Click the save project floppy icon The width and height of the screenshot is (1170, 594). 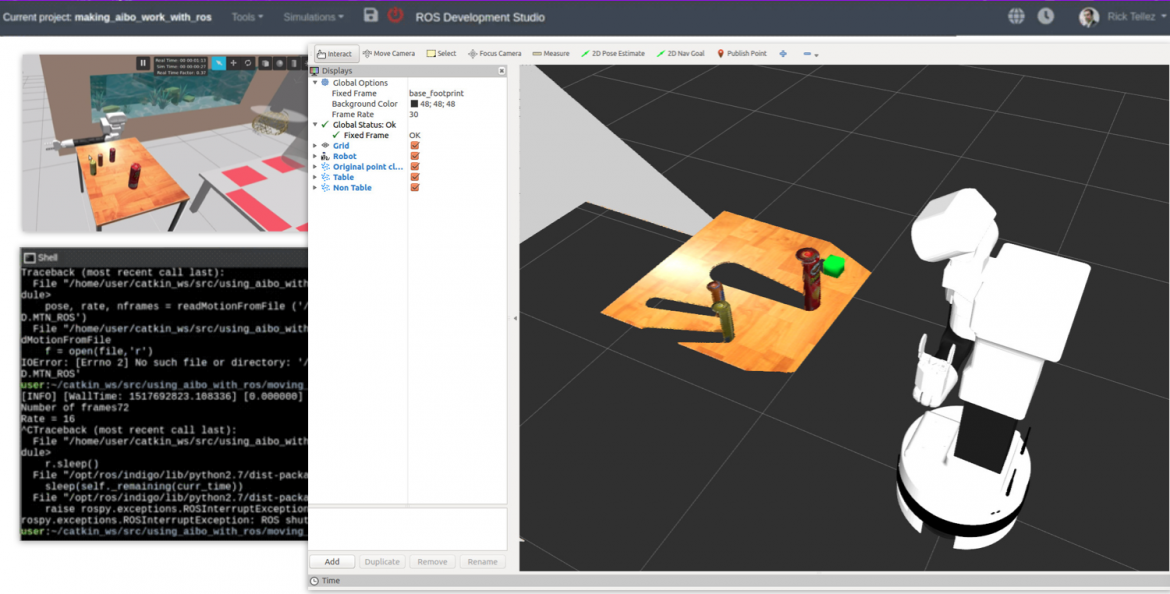click(371, 15)
